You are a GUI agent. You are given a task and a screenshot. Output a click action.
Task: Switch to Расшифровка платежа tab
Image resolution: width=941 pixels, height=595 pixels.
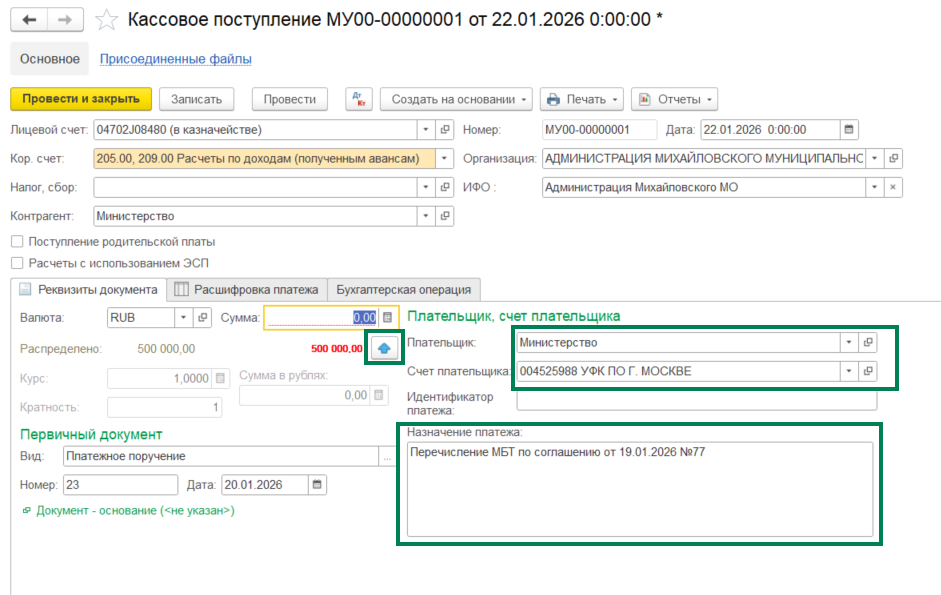(x=247, y=289)
